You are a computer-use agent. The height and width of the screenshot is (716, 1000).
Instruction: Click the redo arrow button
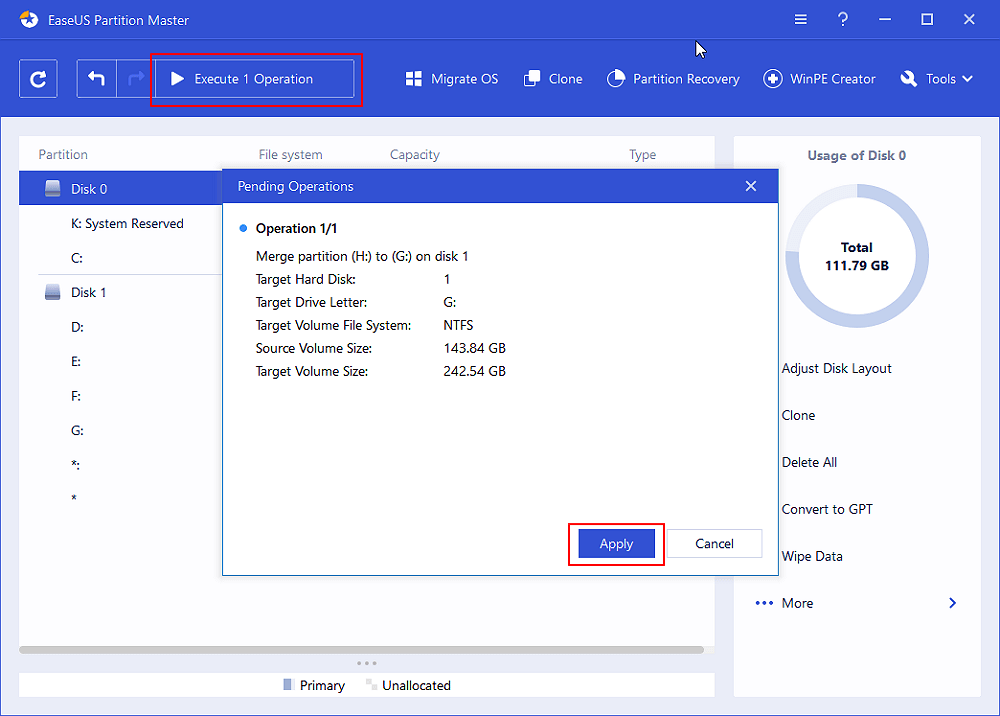(135, 79)
